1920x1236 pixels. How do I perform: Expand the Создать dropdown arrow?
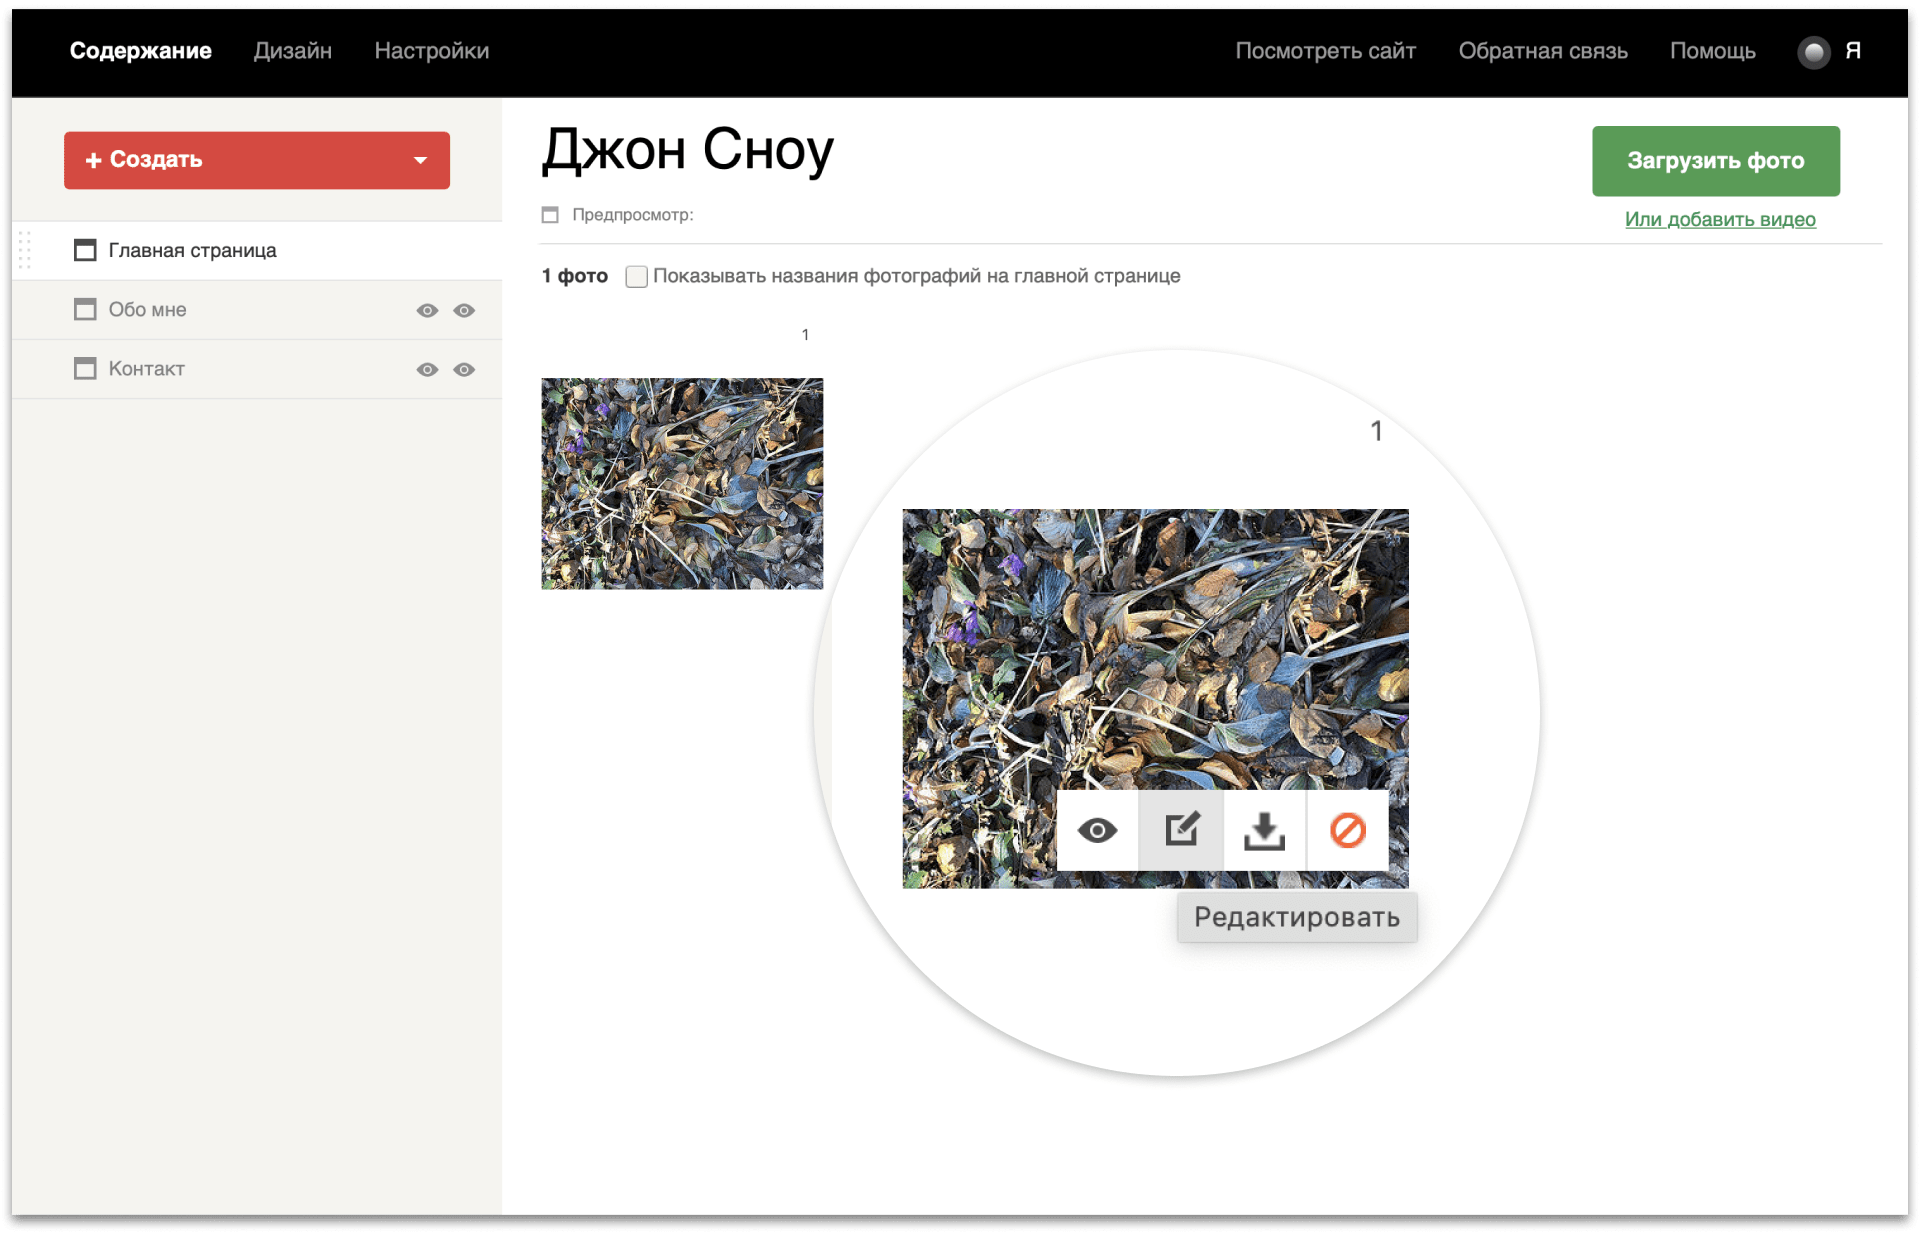420,160
